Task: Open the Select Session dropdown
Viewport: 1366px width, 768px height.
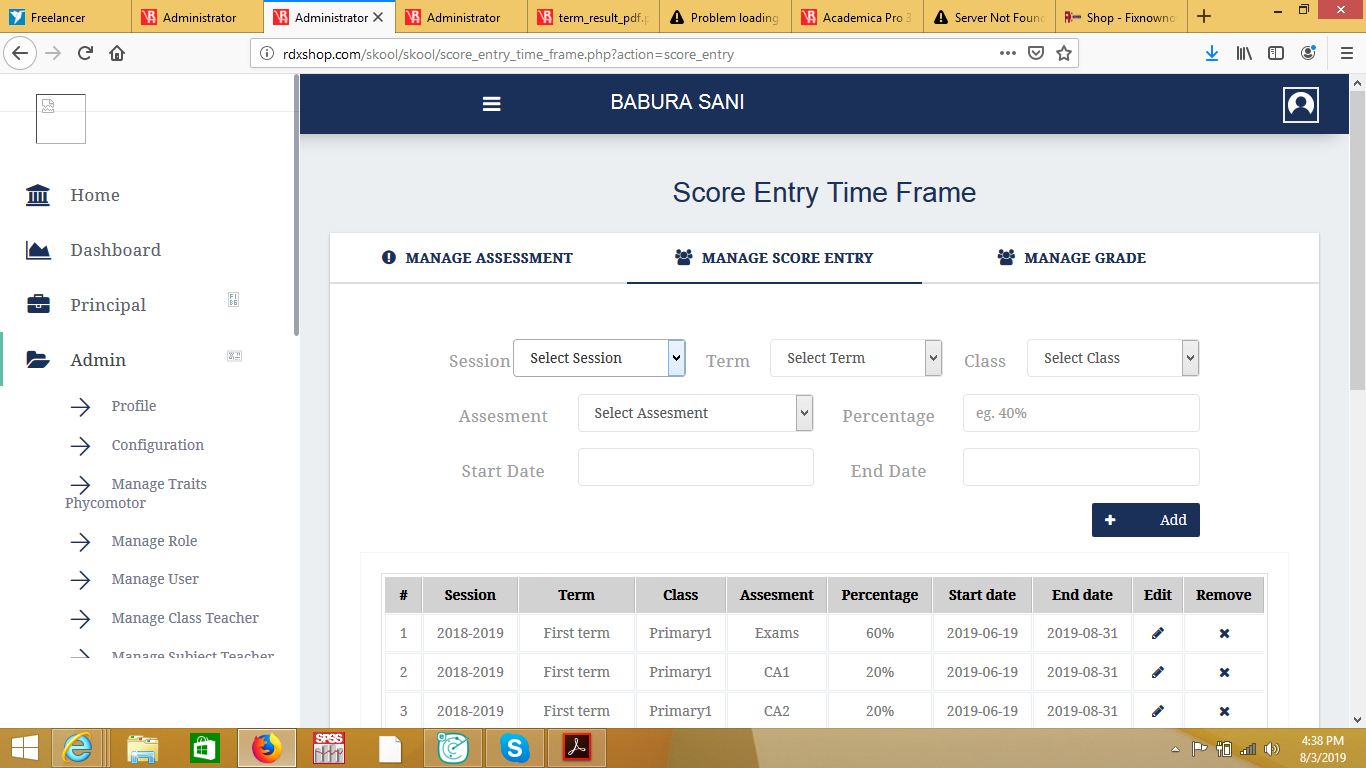Action: click(x=598, y=358)
